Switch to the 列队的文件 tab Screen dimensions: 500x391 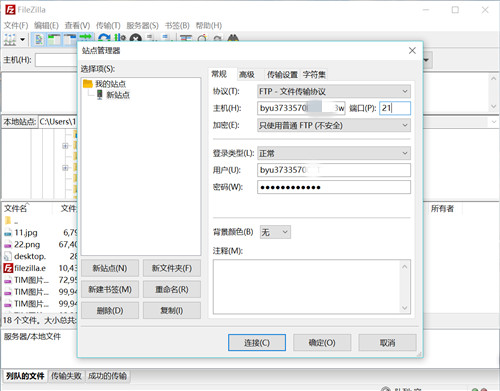[x=25, y=376]
